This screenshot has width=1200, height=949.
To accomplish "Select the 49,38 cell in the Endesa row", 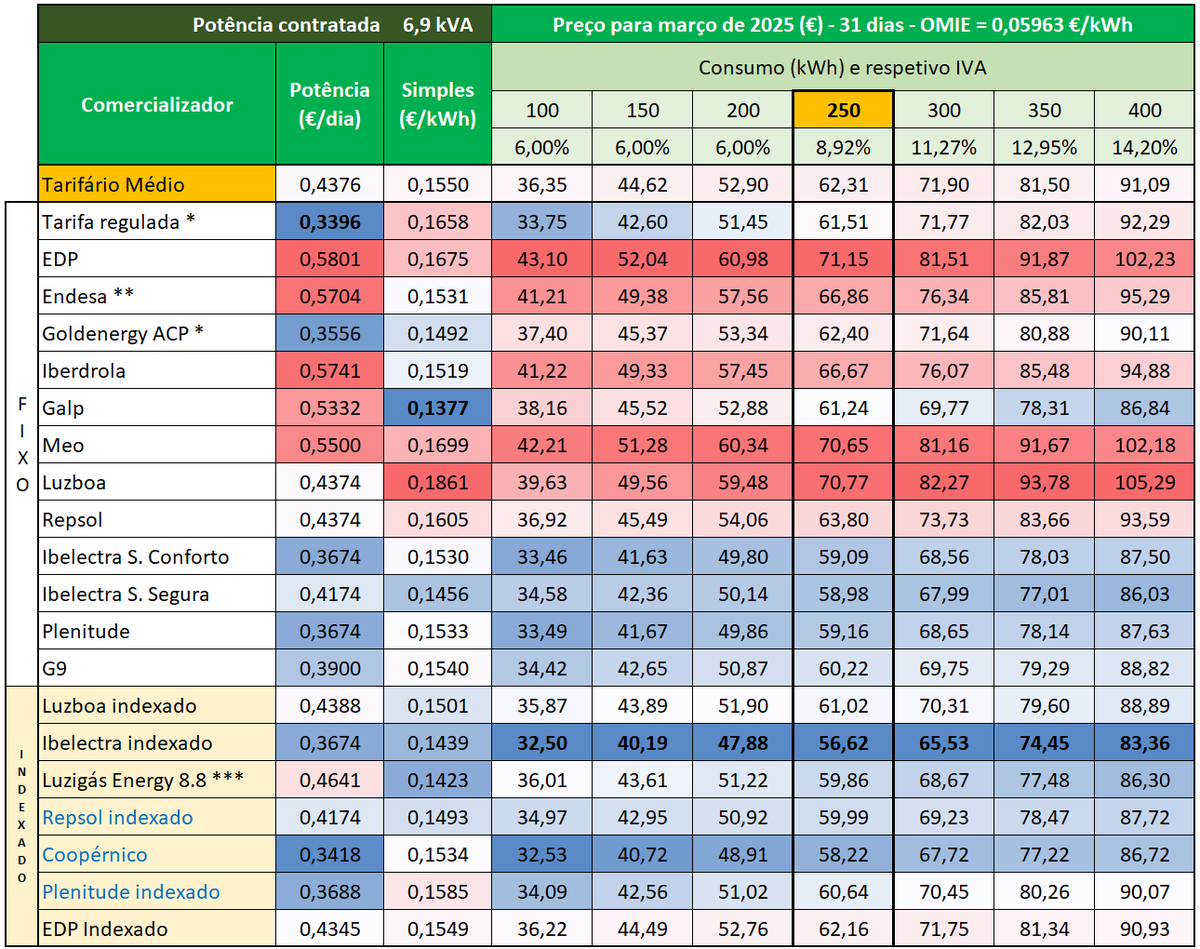I will point(642,296).
